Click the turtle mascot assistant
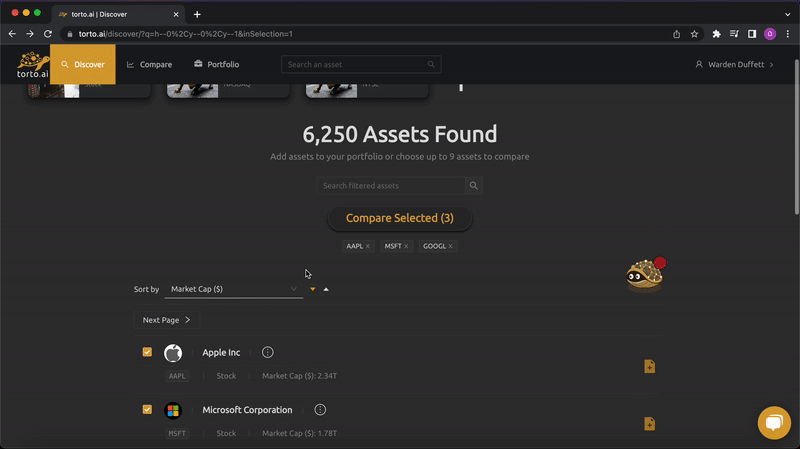 (645, 275)
